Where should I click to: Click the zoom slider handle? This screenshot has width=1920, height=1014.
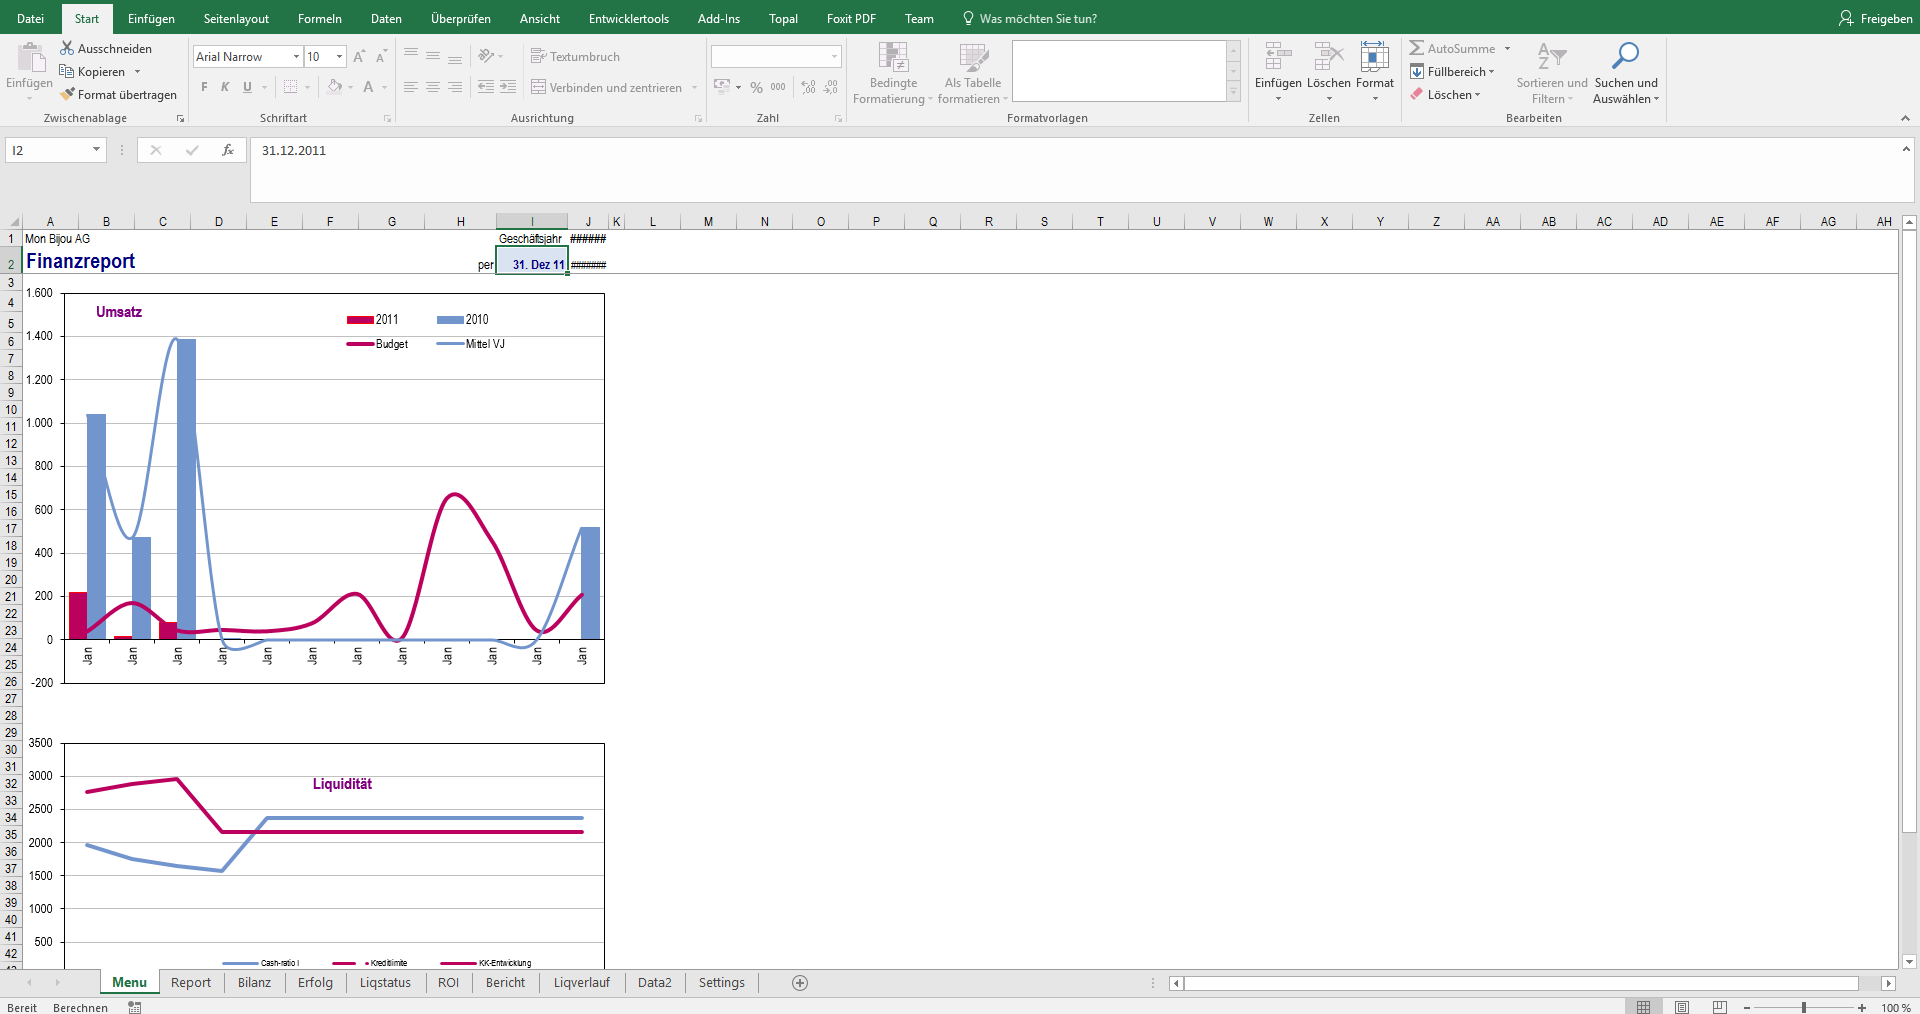(1804, 1007)
